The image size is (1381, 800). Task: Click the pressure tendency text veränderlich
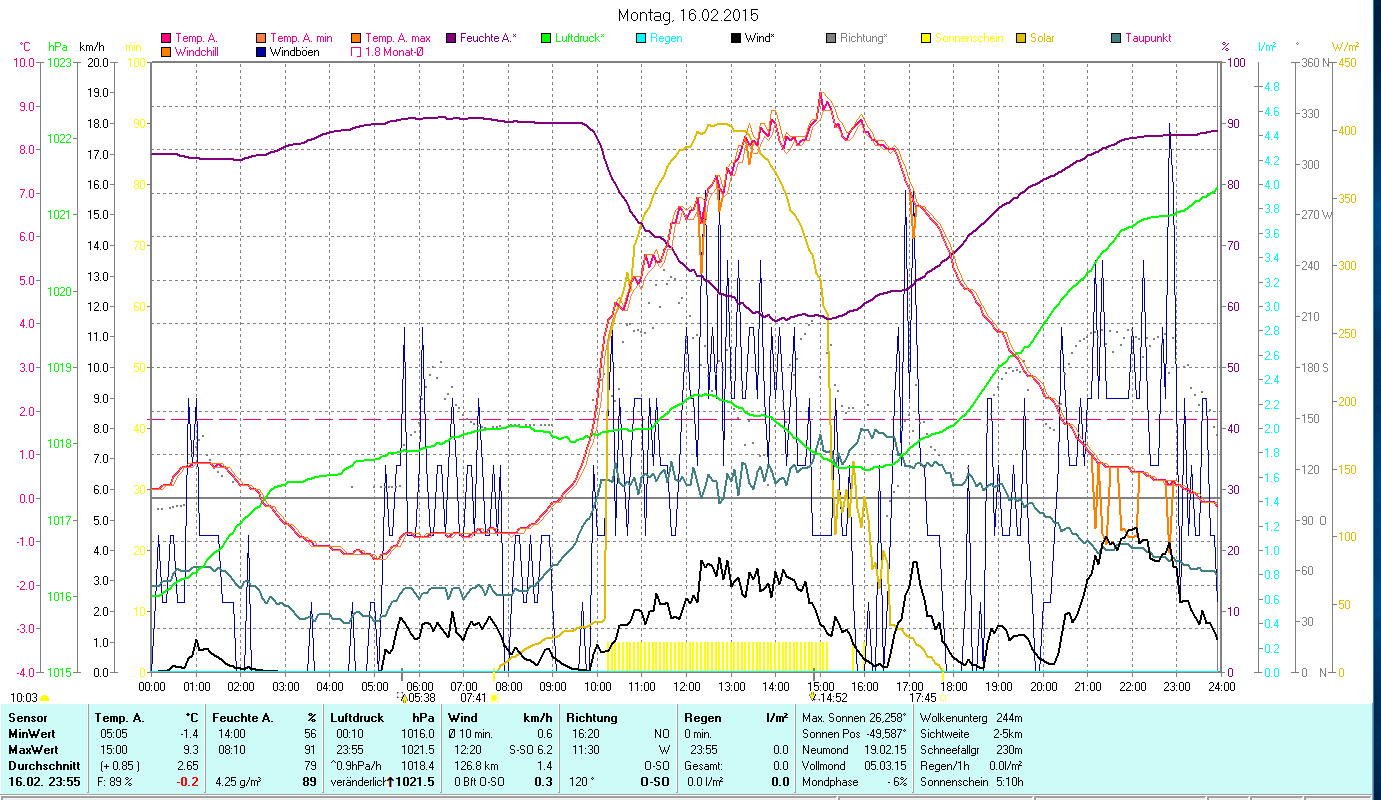tap(357, 781)
